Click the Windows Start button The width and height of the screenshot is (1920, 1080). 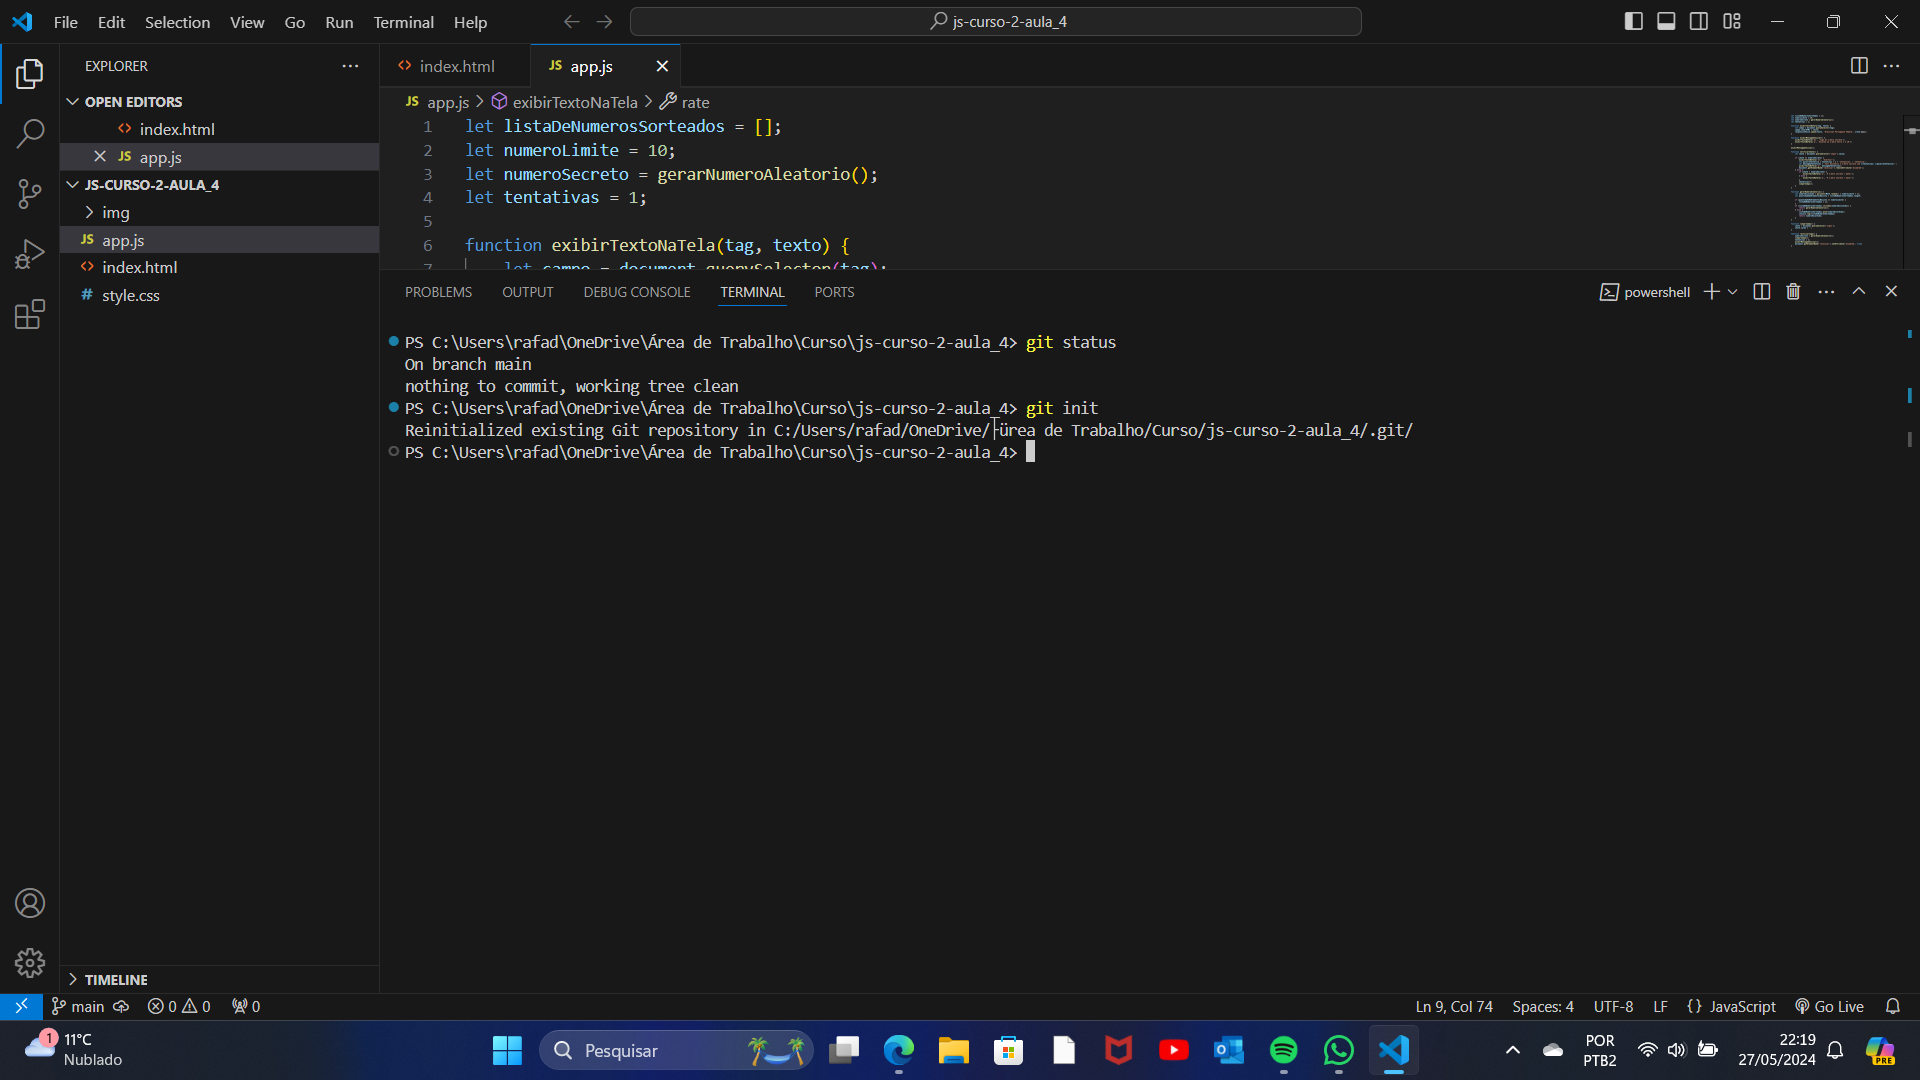507,1050
